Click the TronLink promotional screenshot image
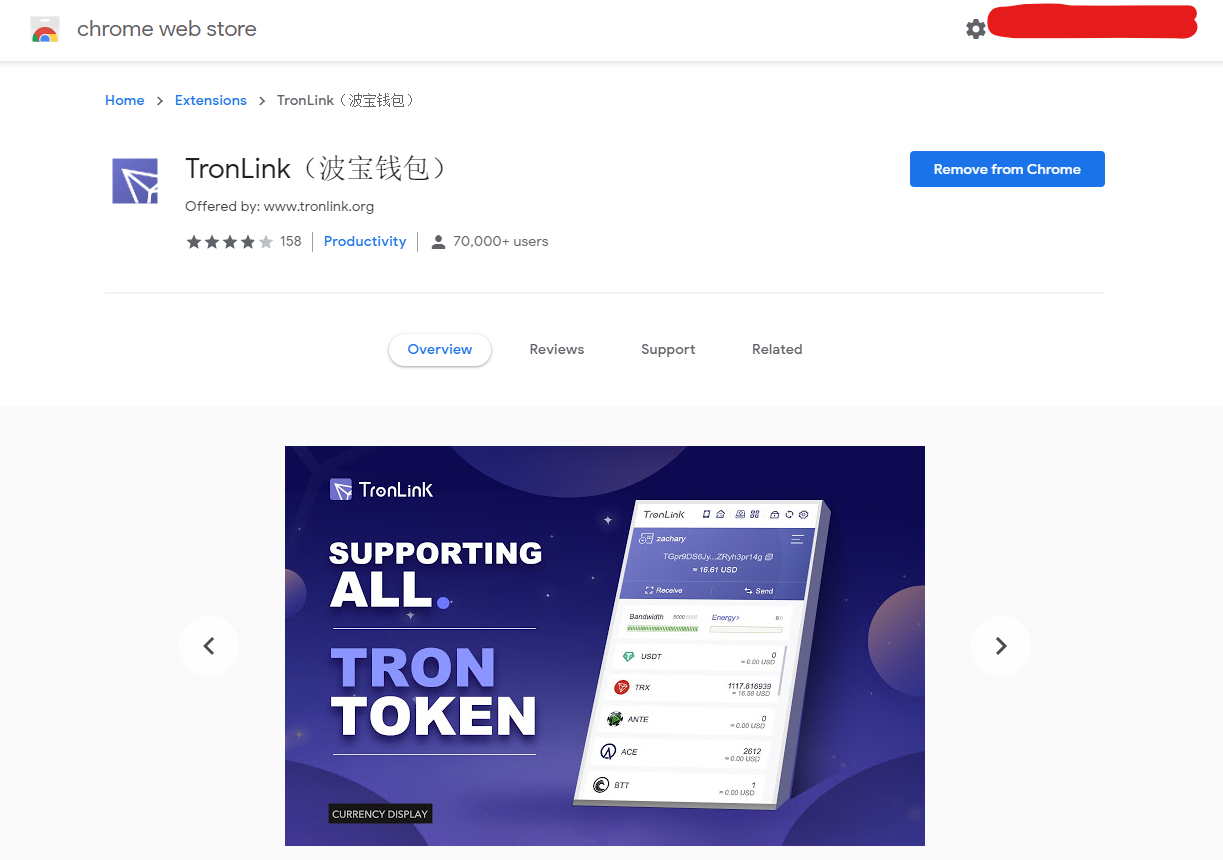1223x860 pixels. click(x=605, y=646)
